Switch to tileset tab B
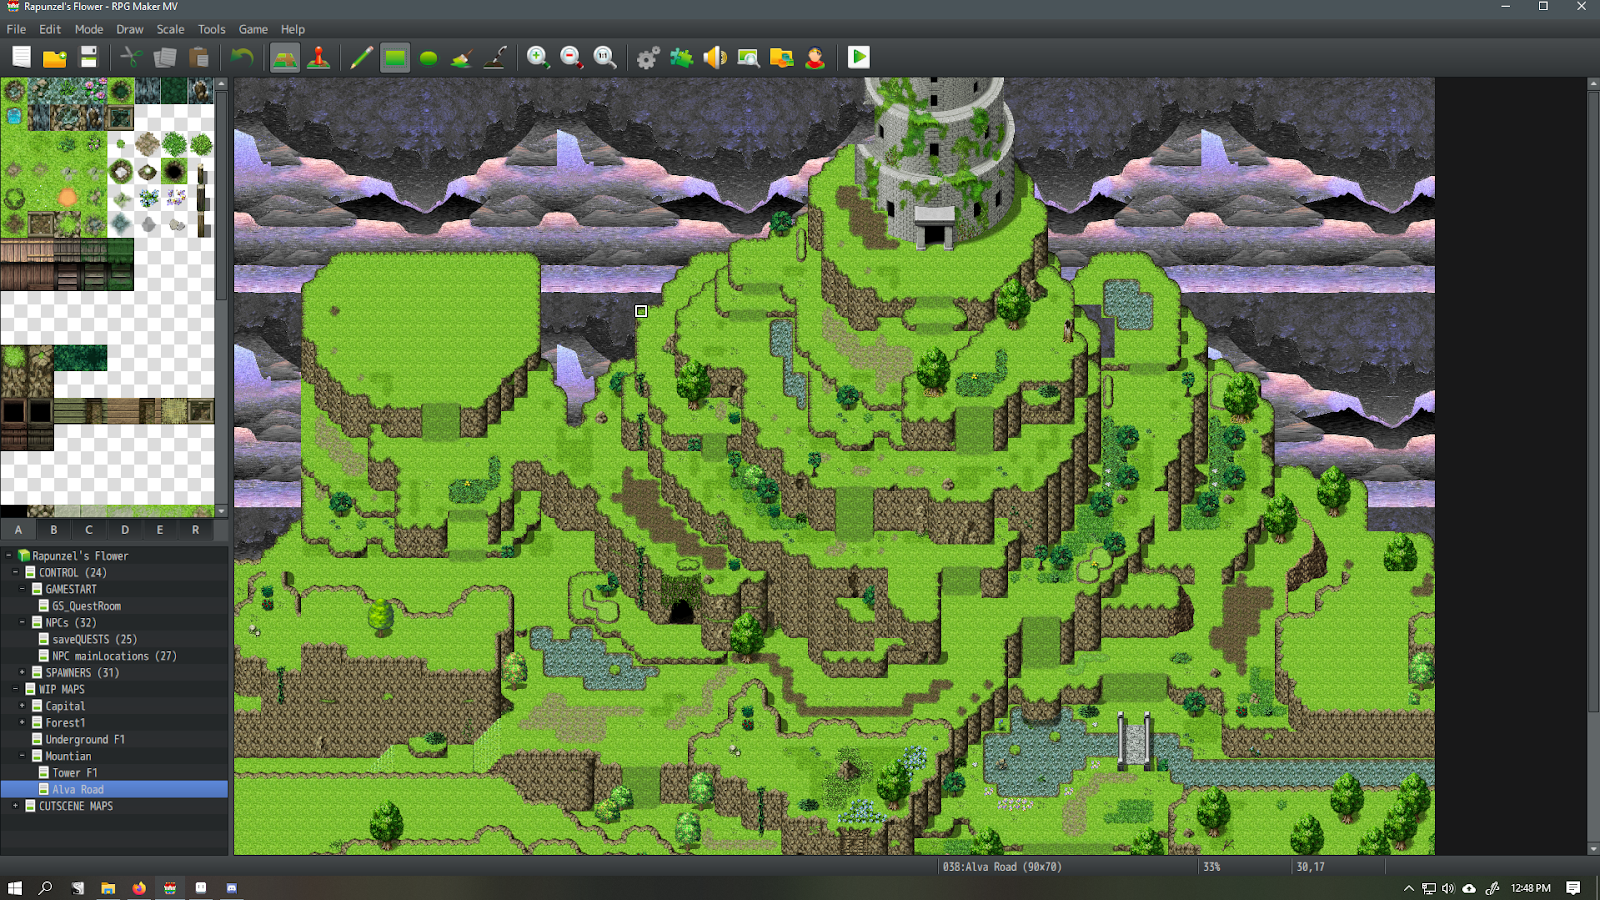This screenshot has height=900, width=1600. [54, 530]
